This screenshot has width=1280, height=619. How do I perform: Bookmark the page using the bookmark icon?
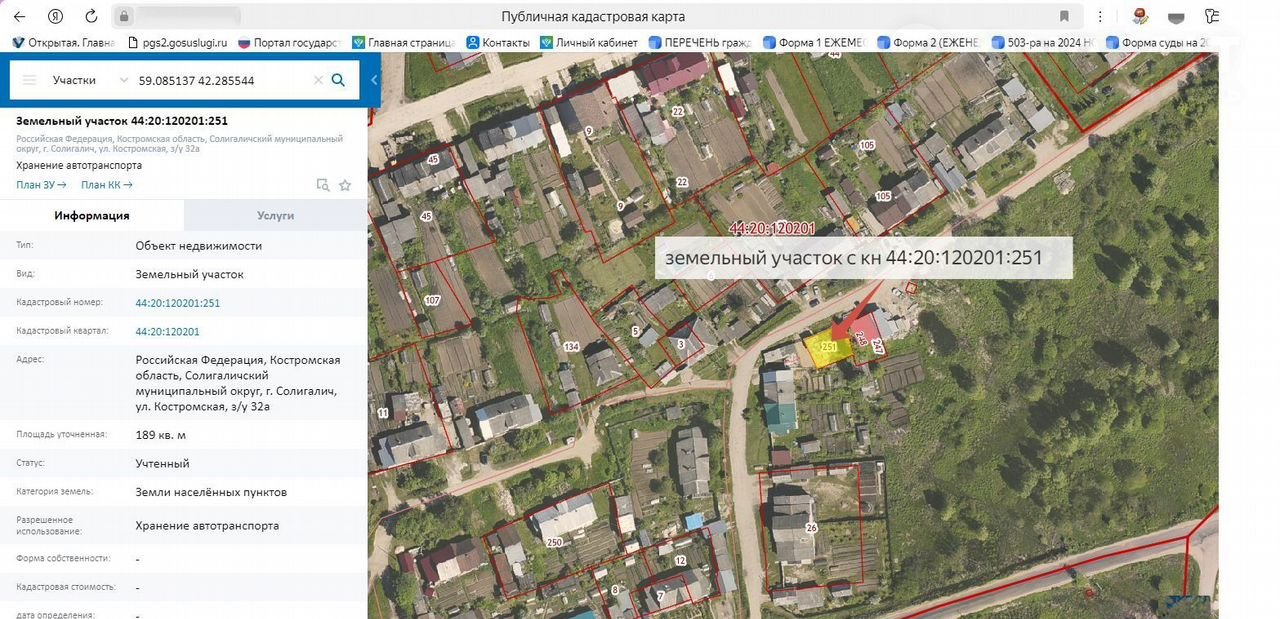tap(1064, 16)
